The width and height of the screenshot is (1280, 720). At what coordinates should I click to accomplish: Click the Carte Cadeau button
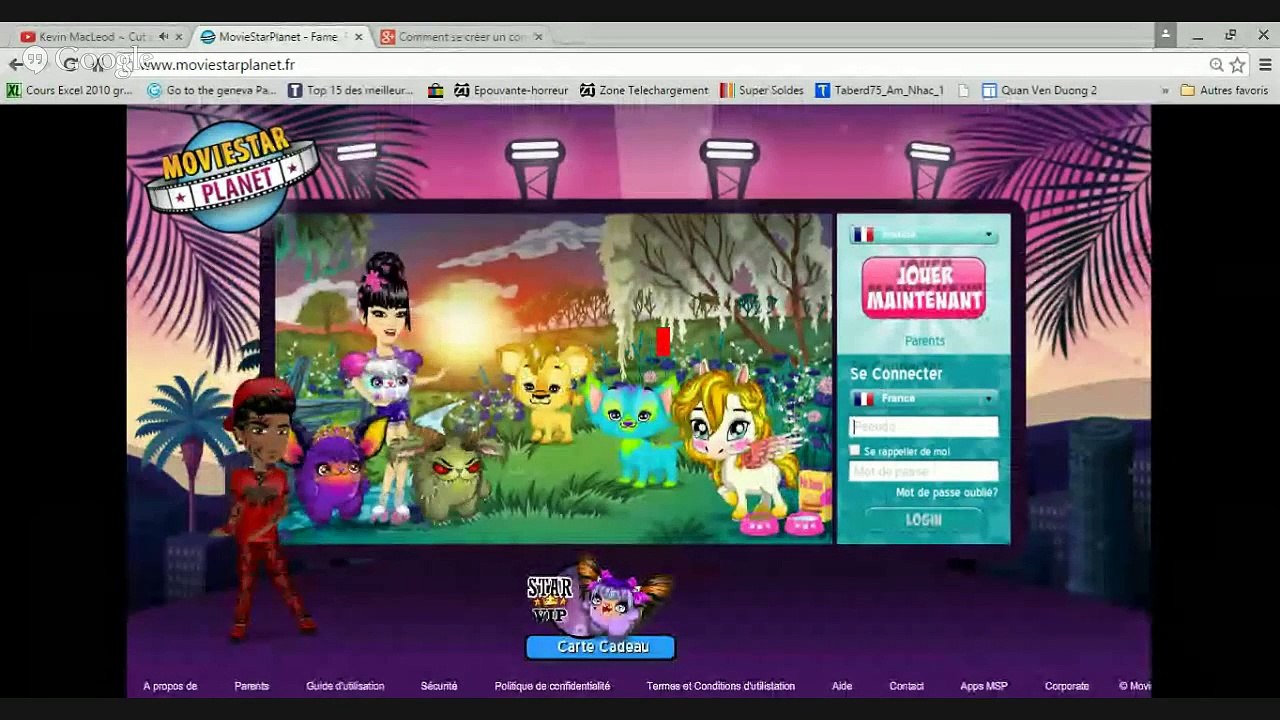pos(601,647)
